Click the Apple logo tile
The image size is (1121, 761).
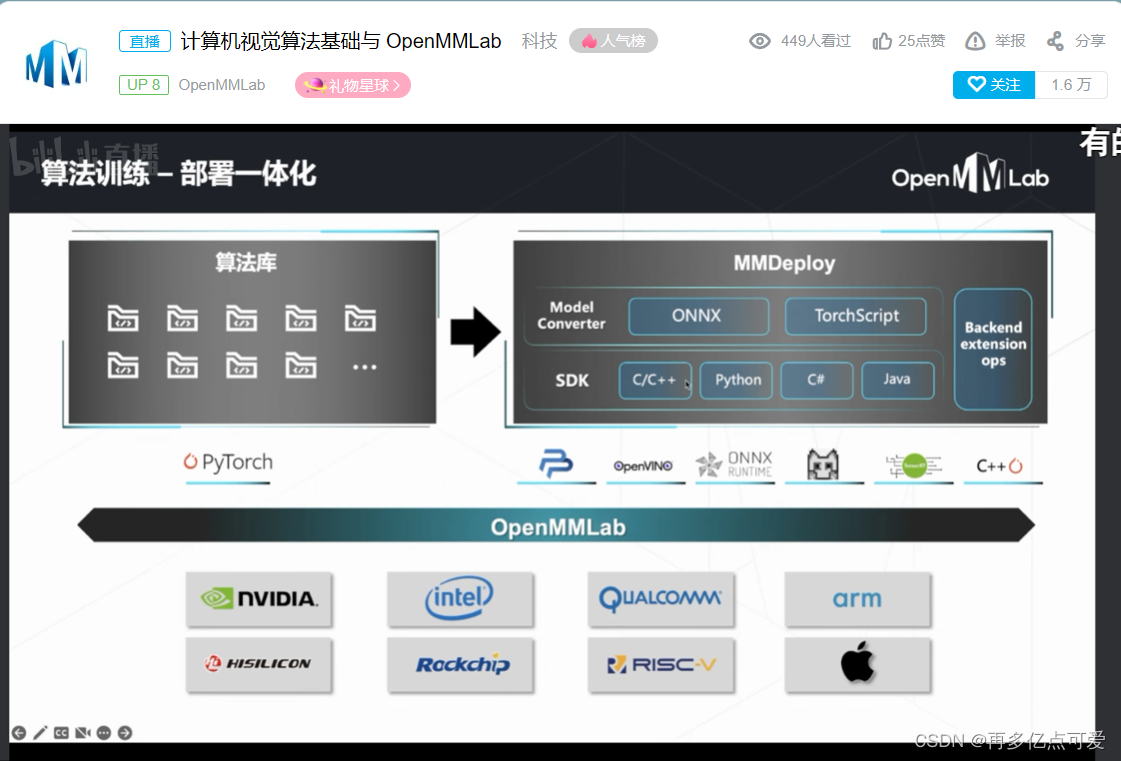click(x=857, y=665)
